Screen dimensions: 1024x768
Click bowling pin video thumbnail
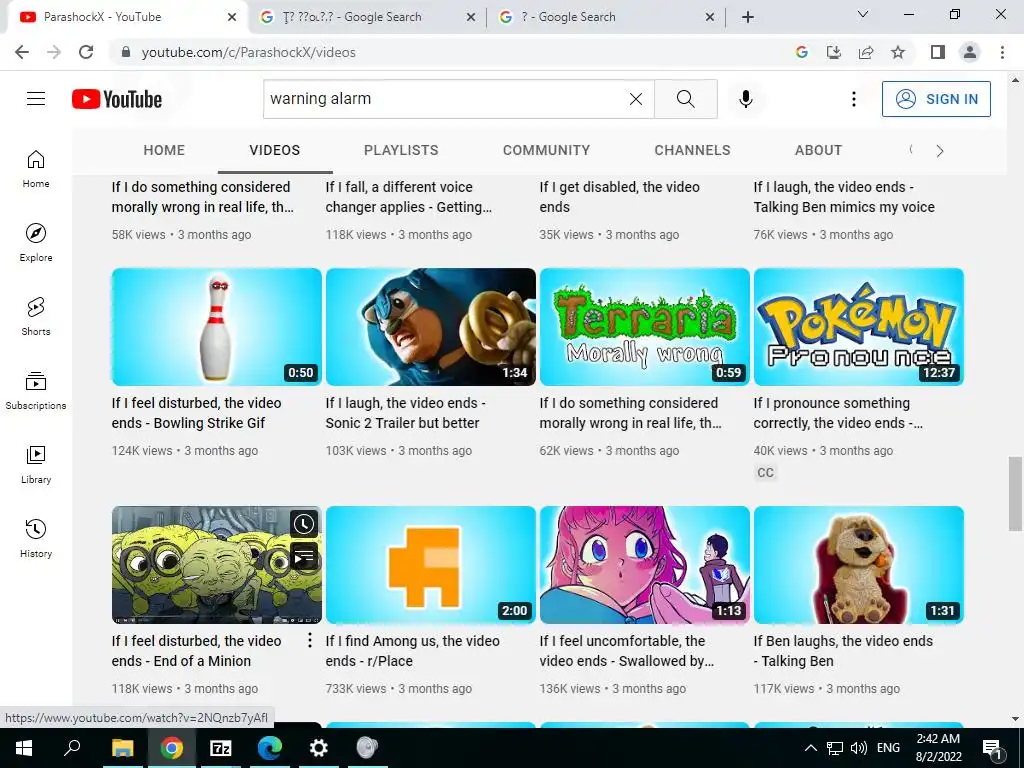[217, 327]
